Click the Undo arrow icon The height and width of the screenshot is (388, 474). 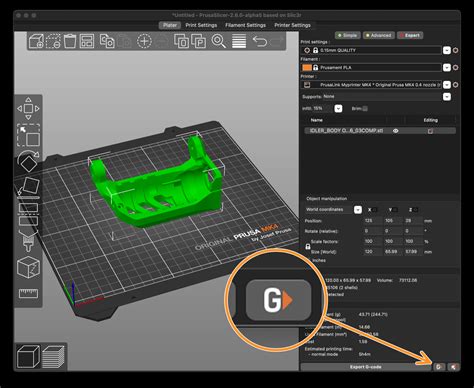point(260,42)
